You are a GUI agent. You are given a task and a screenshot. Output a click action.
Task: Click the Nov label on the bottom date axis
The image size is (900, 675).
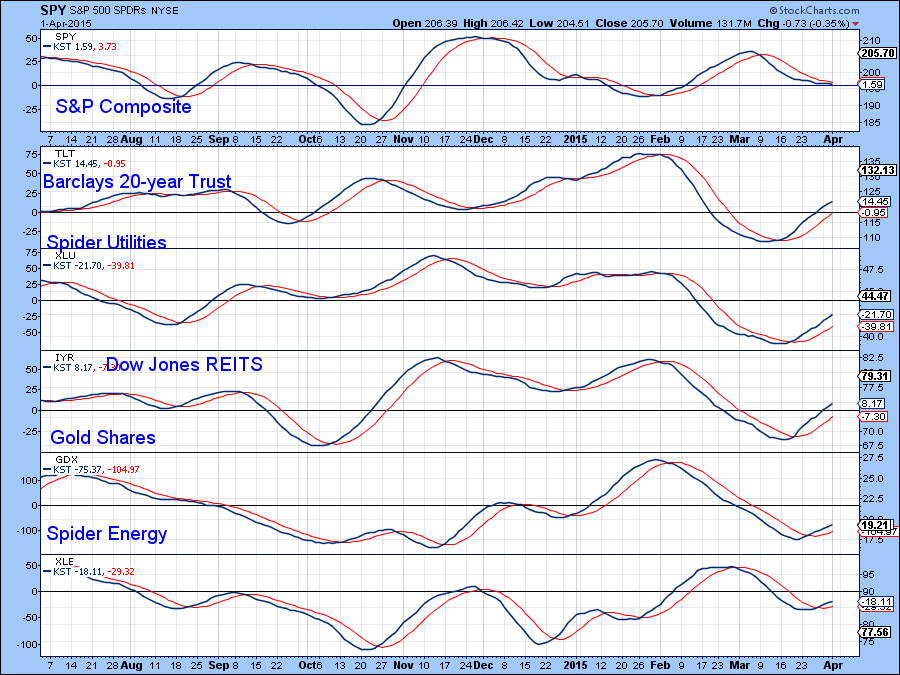tap(404, 666)
